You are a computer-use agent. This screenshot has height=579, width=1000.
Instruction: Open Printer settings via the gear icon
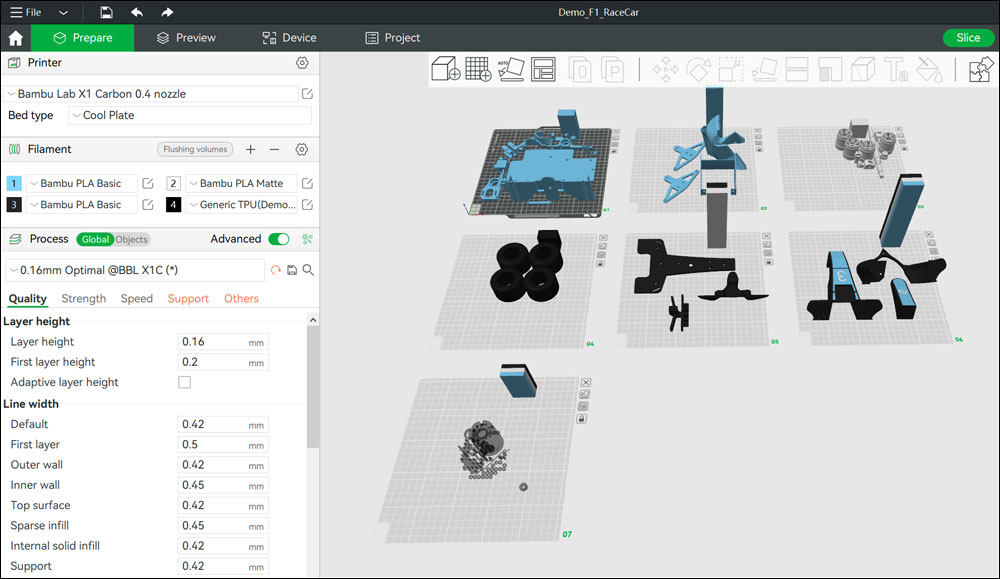coord(301,62)
